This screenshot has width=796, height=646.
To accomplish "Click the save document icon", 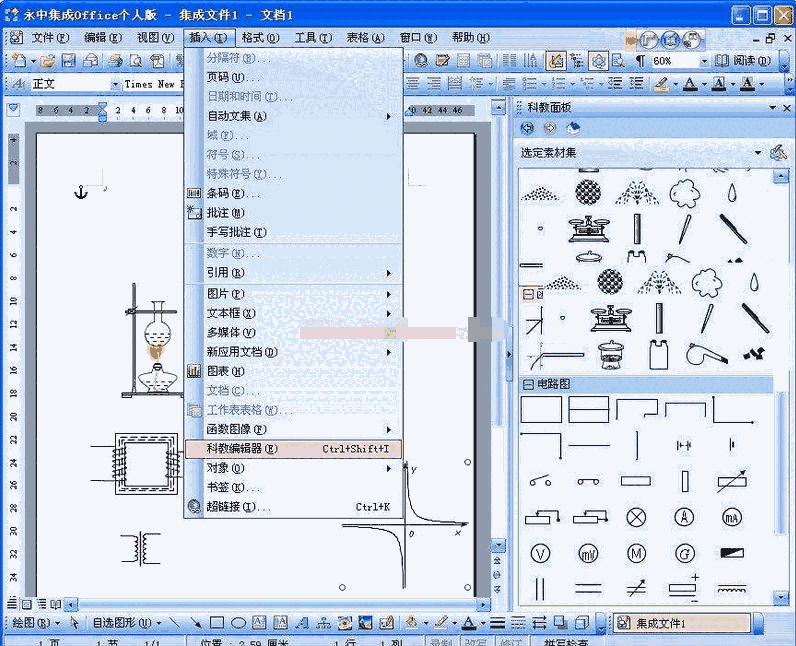I will point(69,61).
